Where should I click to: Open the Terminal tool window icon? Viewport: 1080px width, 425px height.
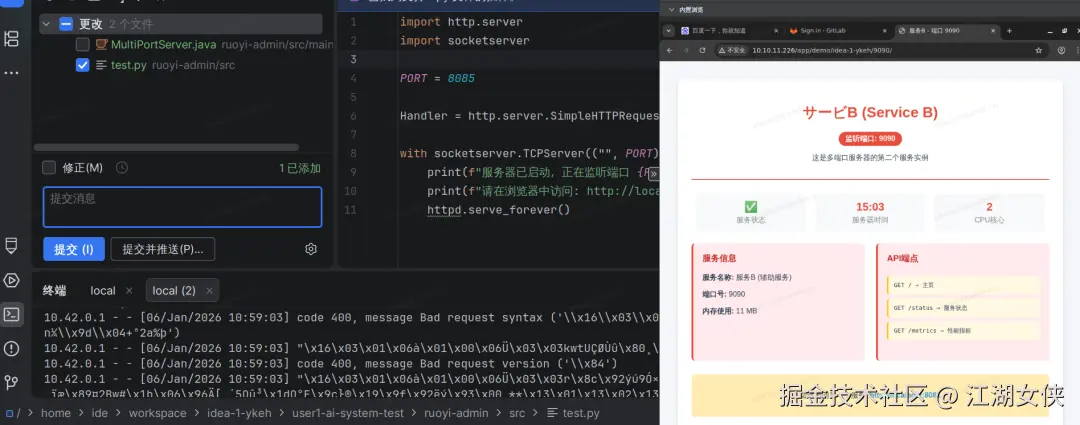click(11, 314)
